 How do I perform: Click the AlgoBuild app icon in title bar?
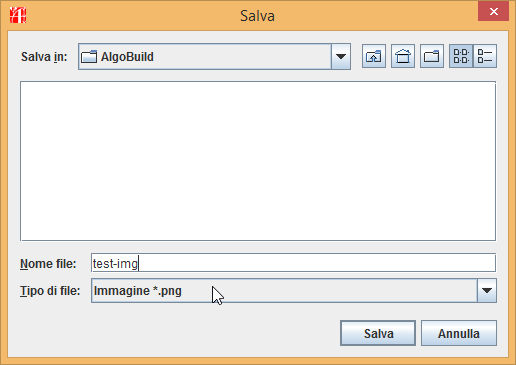(18, 15)
